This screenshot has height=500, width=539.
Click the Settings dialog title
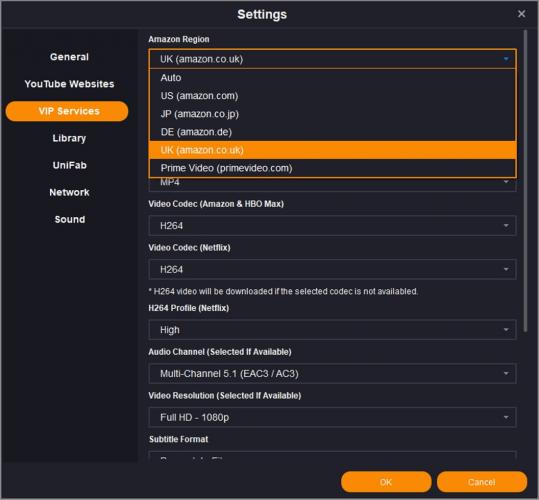pos(262,14)
